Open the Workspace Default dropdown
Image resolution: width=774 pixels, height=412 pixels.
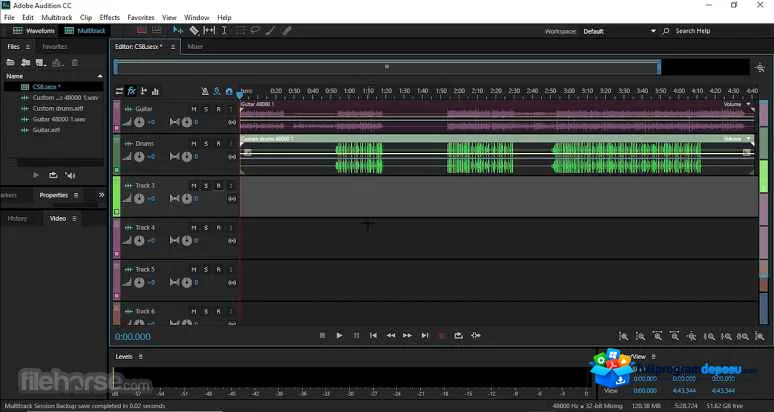coord(619,31)
